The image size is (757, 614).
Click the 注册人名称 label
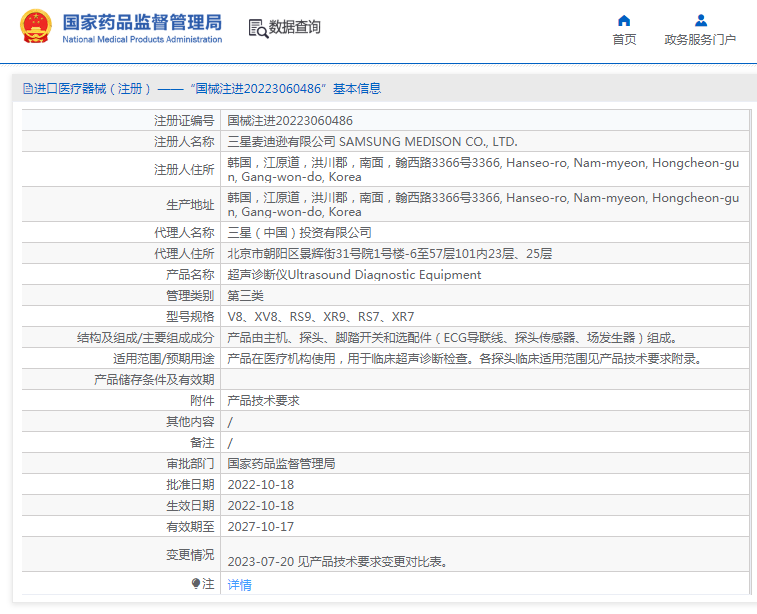(184, 141)
